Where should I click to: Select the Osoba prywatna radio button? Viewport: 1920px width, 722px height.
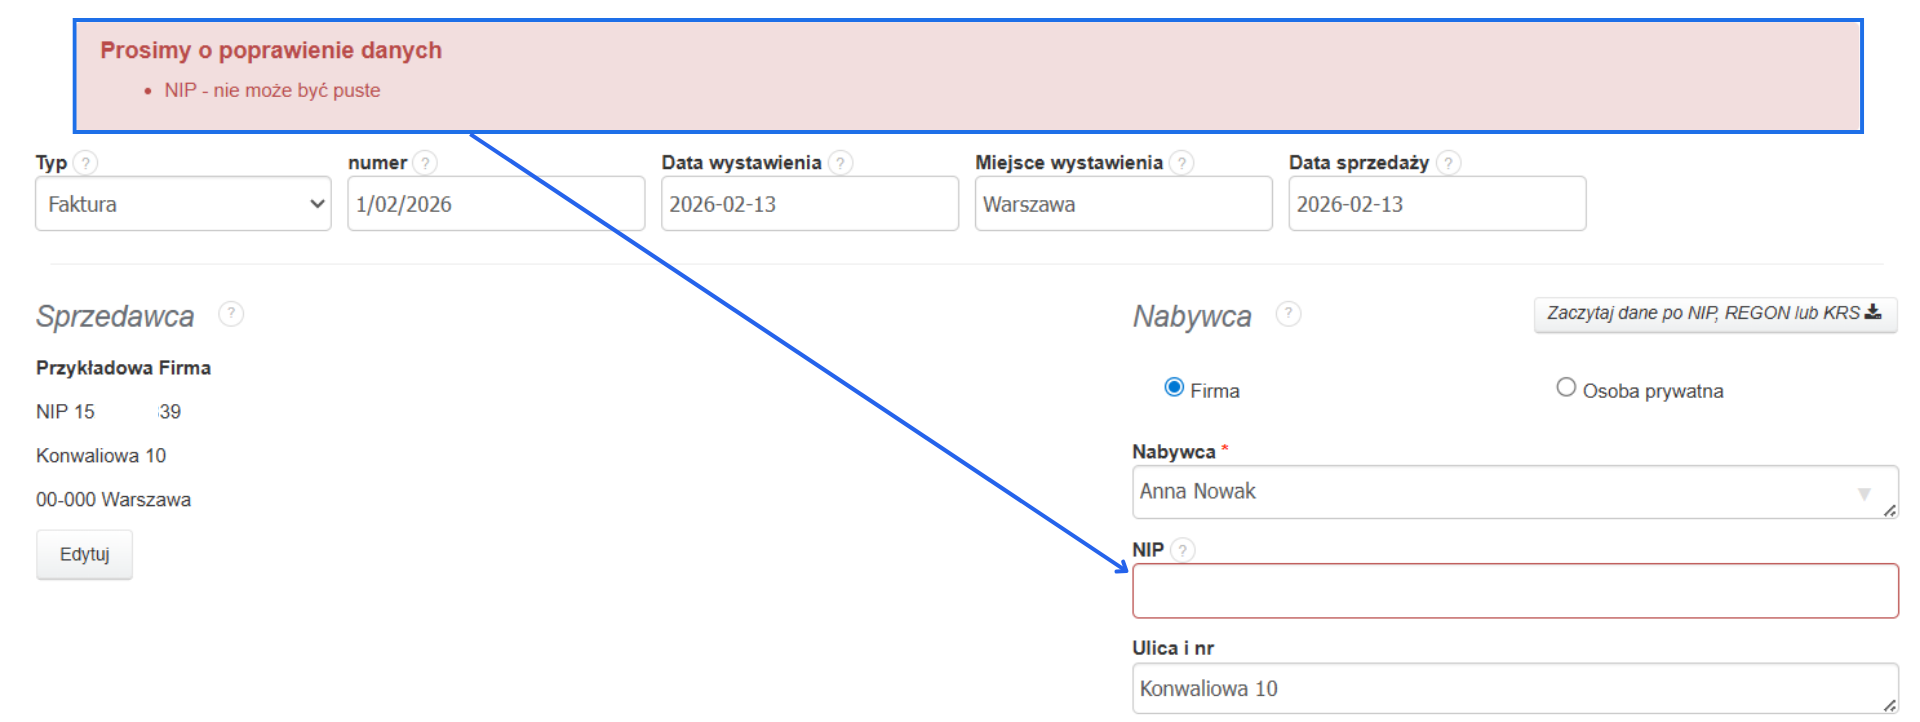pyautogui.click(x=1566, y=388)
